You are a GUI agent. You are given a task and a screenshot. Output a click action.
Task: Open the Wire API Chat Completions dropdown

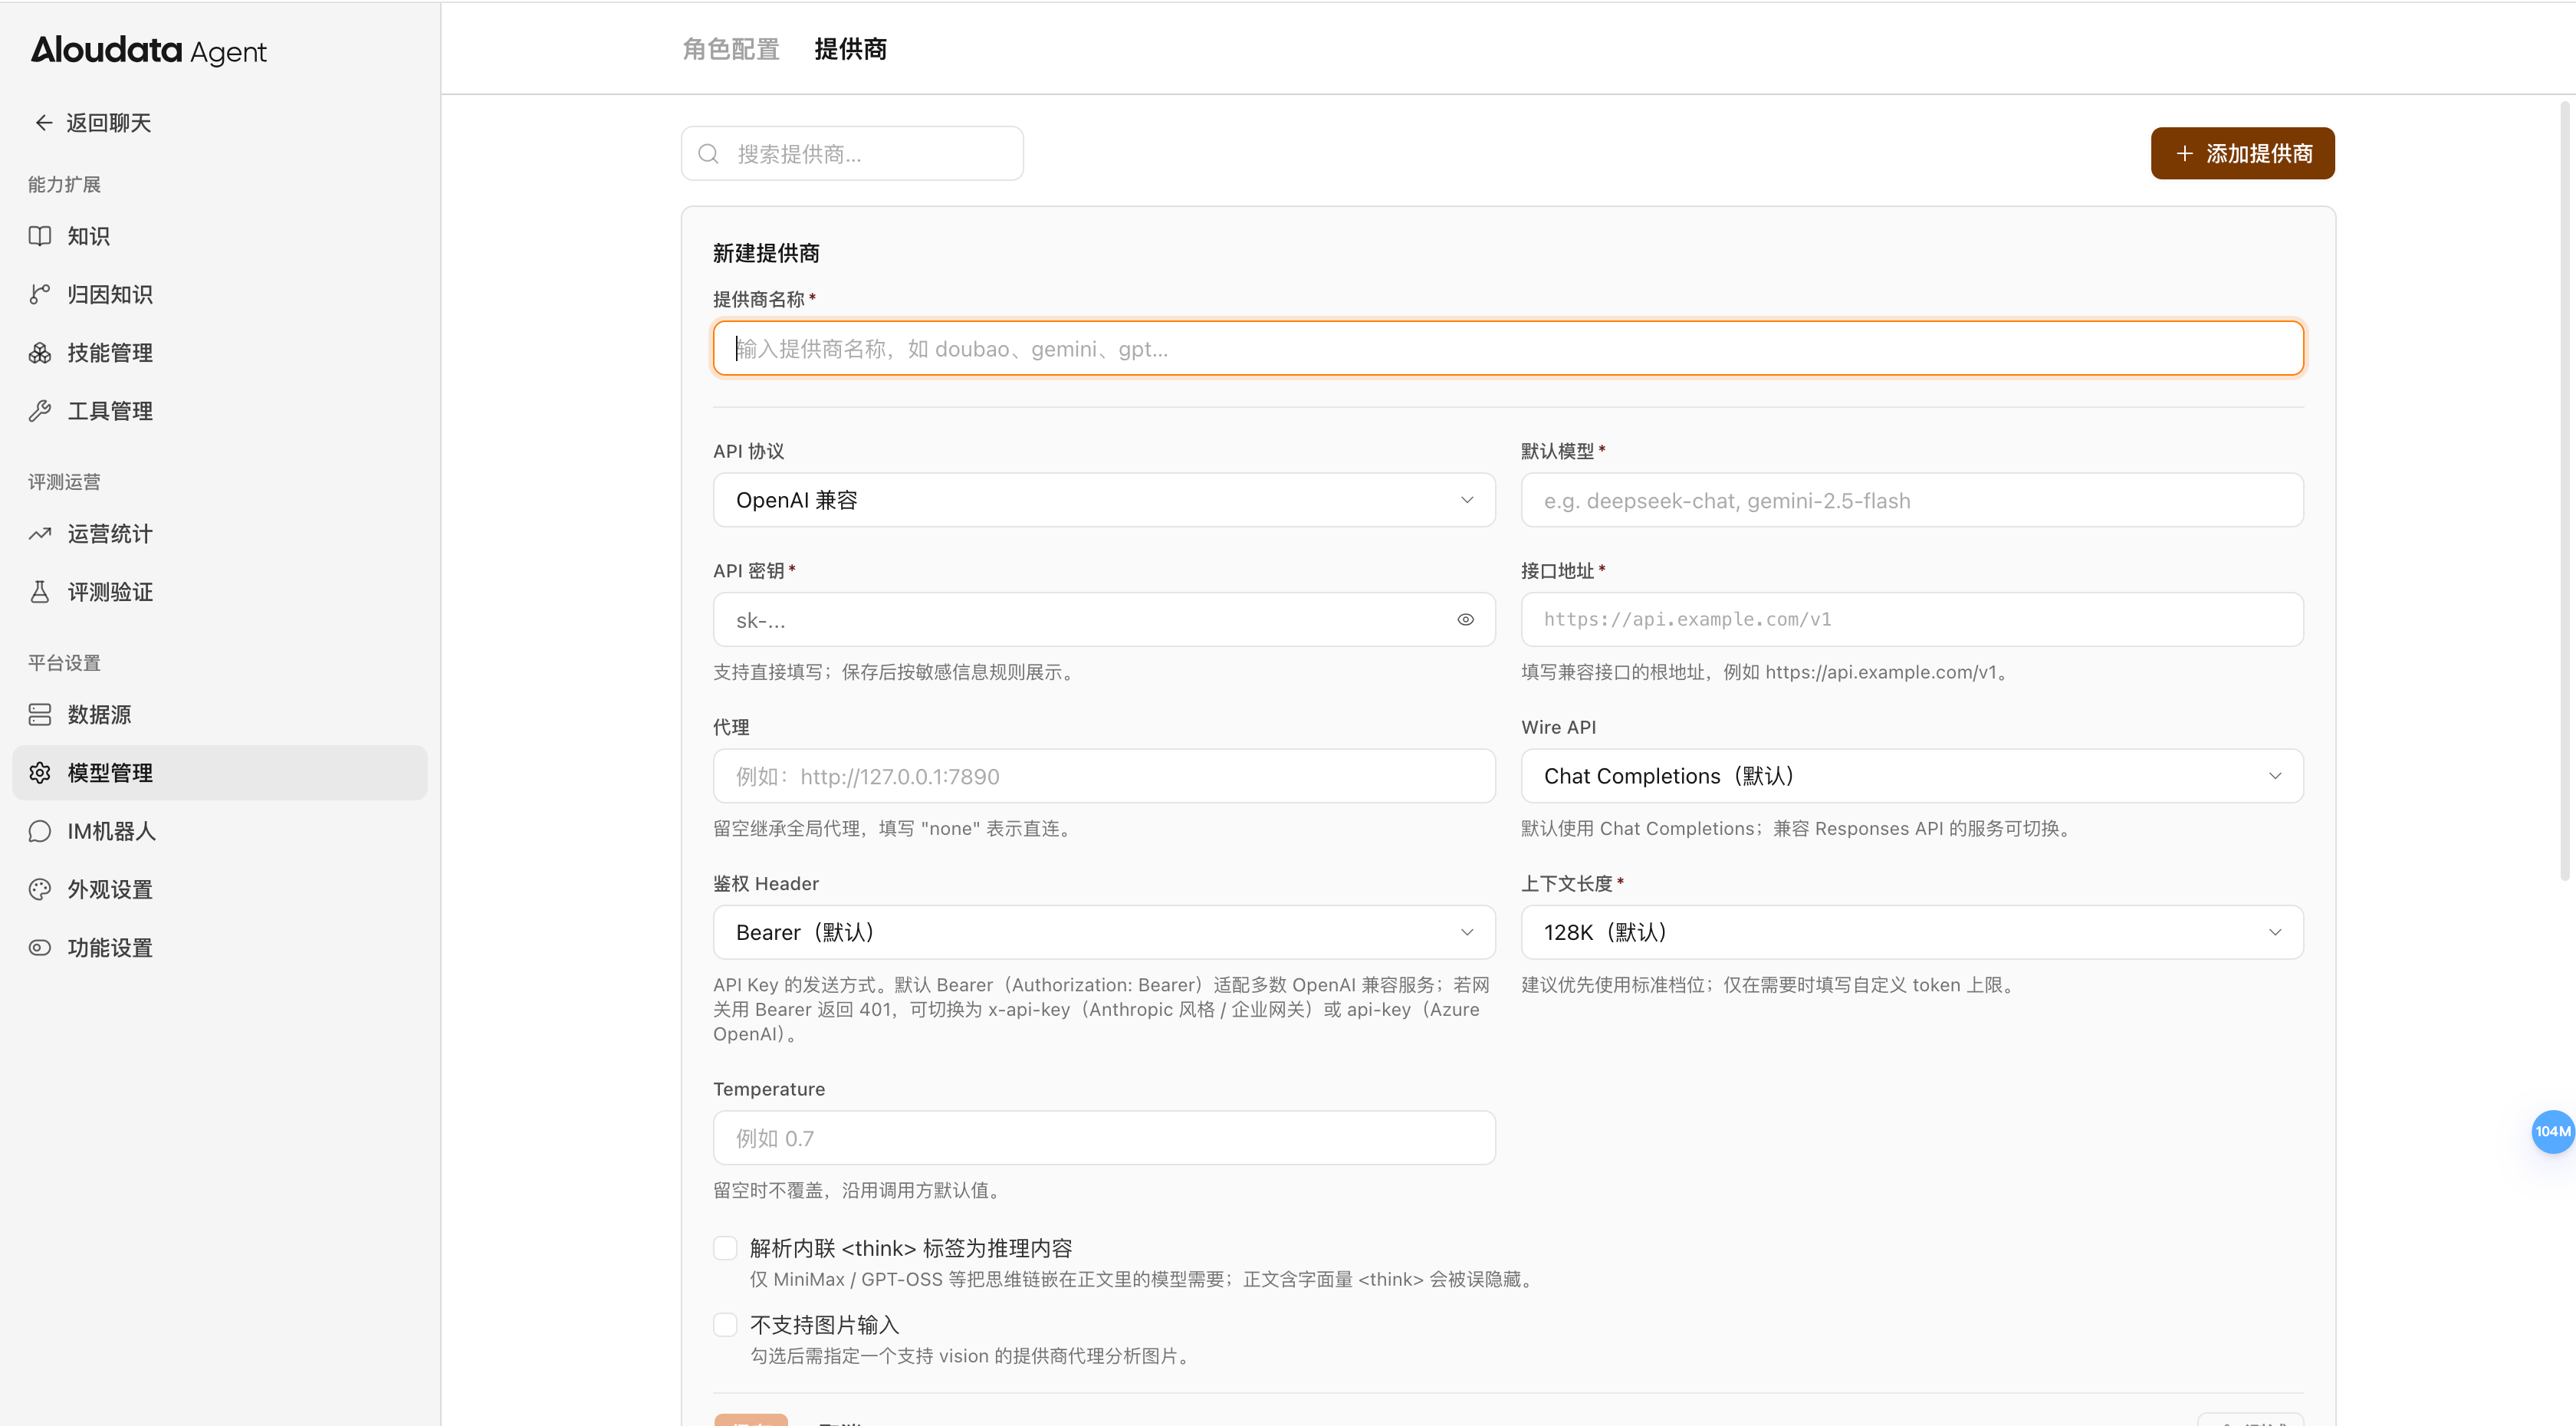pos(1912,776)
